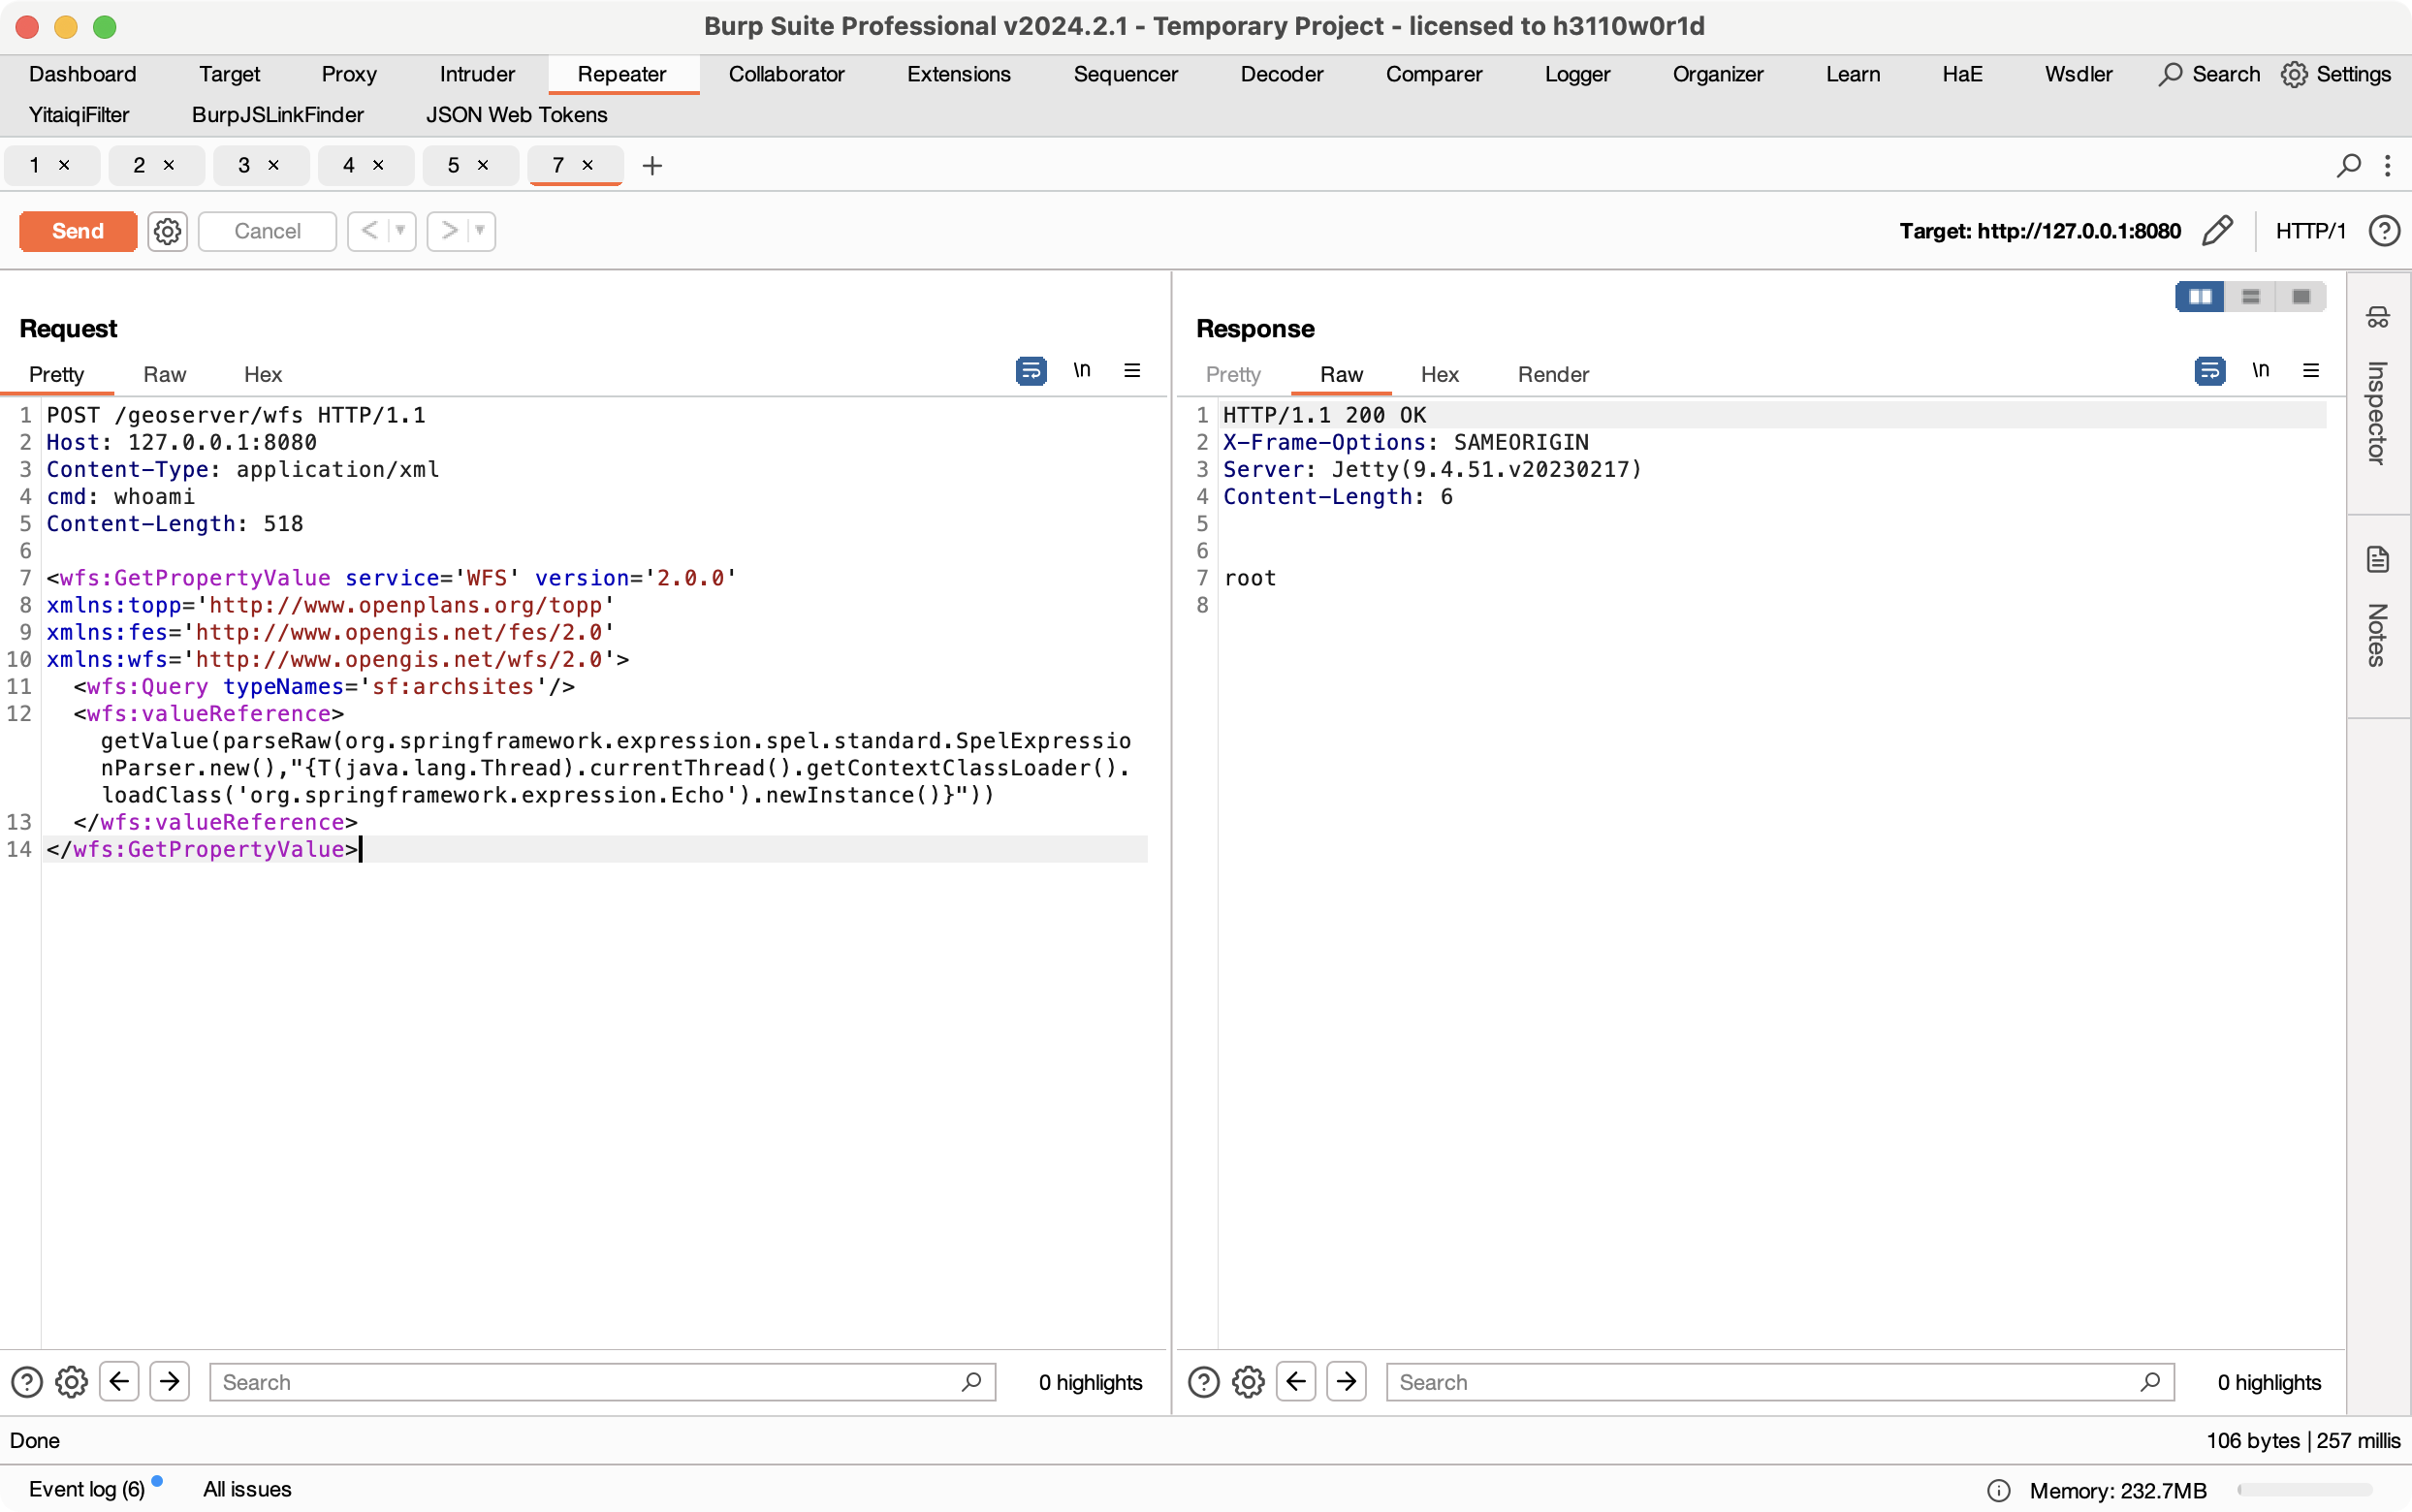Open request editor hamburger menu
The image size is (2412, 1512).
1132,371
